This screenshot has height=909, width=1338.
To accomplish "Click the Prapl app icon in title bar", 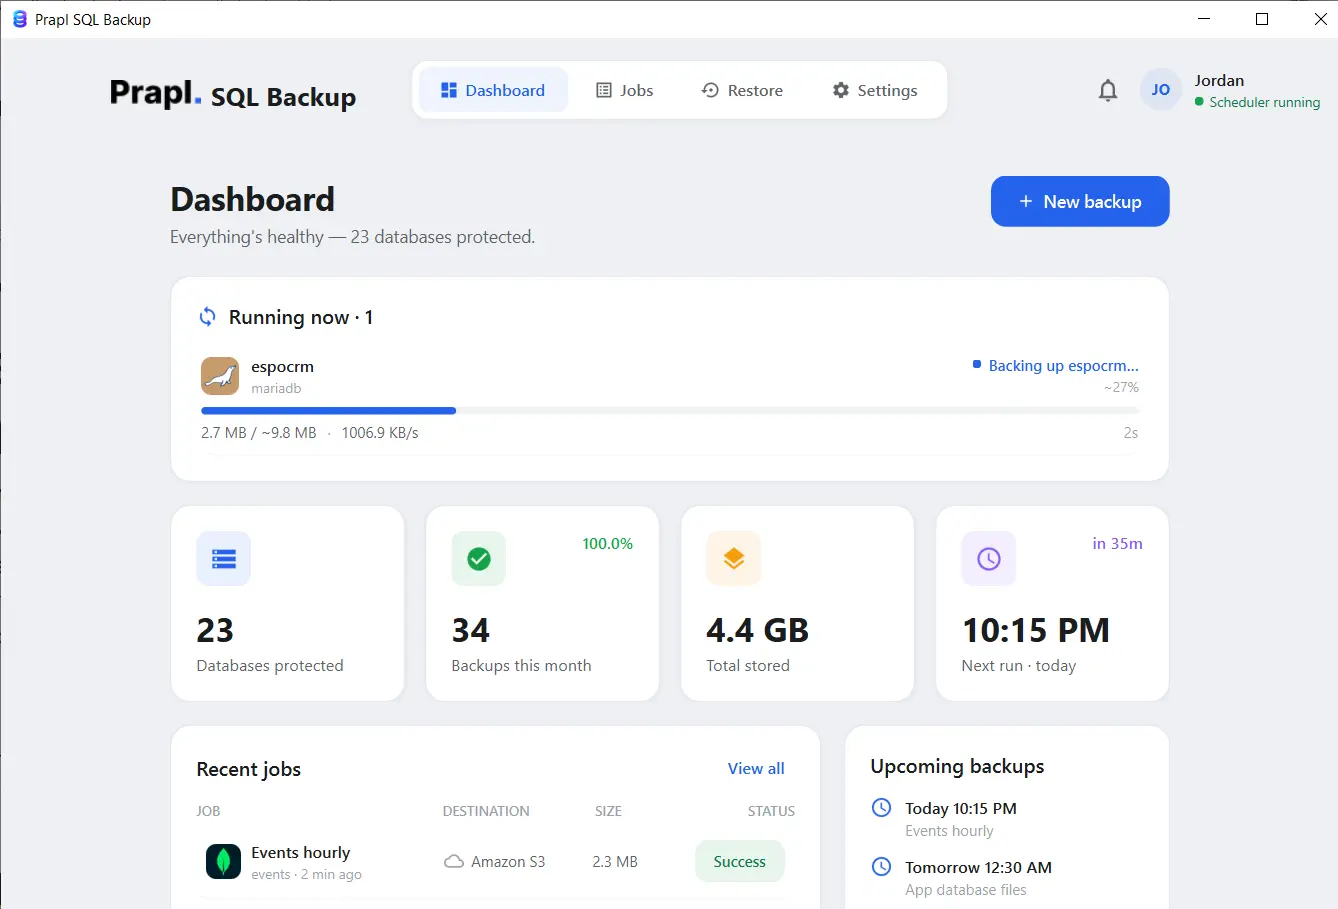I will tap(19, 19).
